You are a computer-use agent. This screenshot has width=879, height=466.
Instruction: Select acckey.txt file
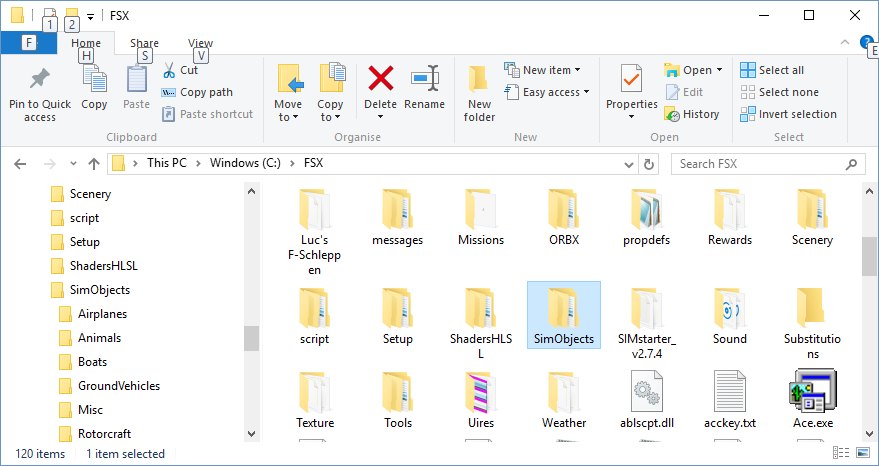click(x=729, y=399)
